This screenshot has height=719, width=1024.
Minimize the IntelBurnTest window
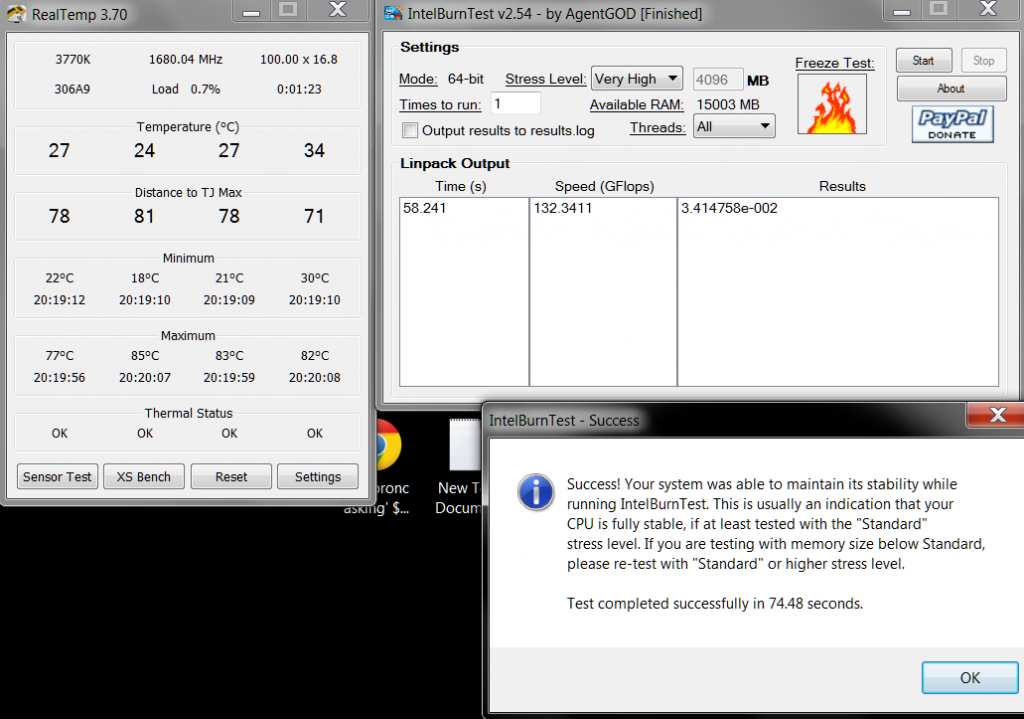click(x=902, y=11)
